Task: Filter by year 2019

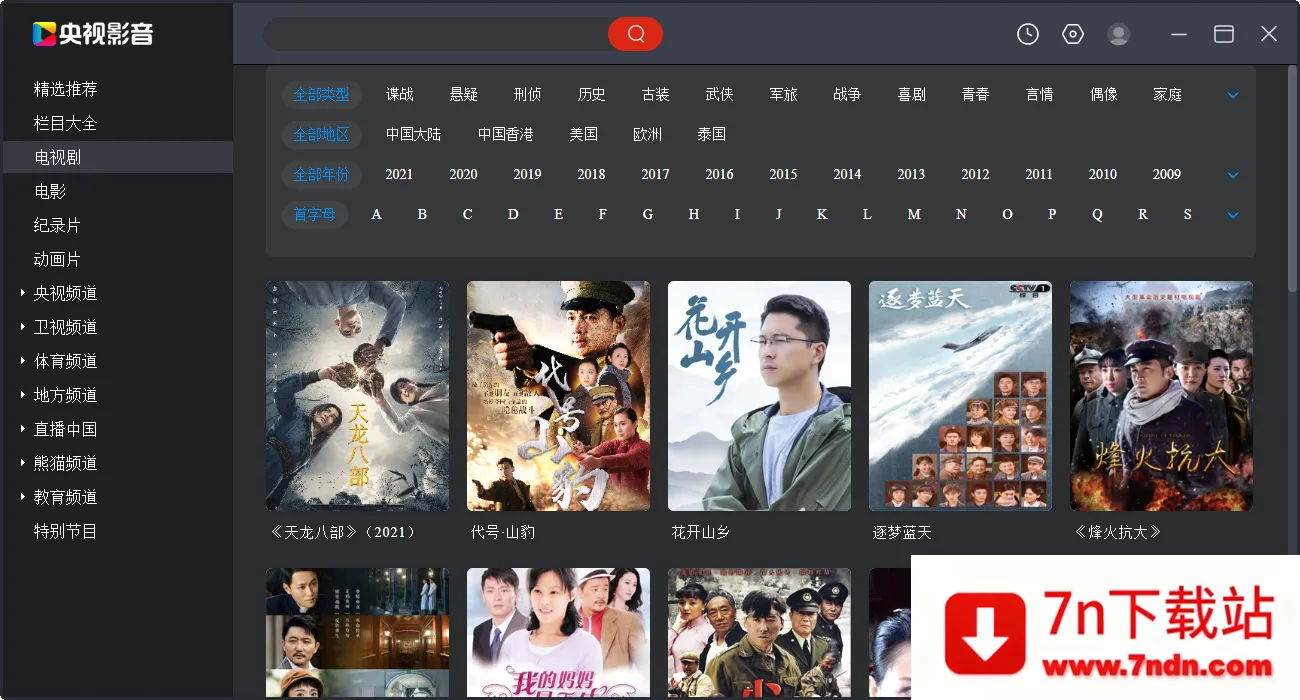Action: (527, 174)
